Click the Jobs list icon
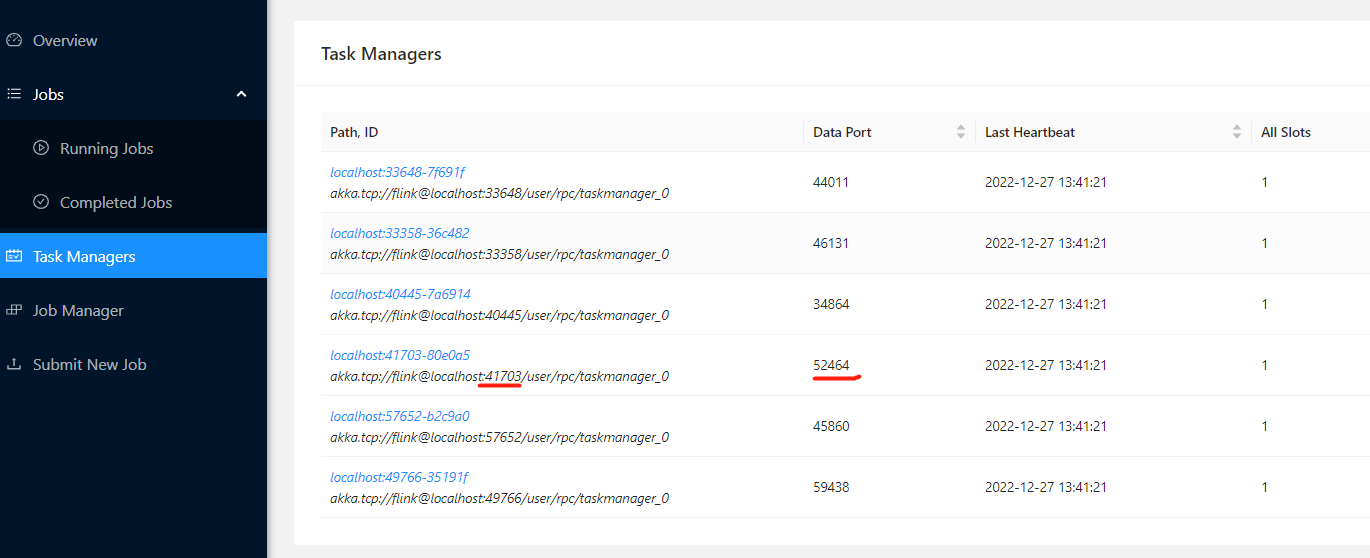The image size is (1370, 558). [x=14, y=95]
